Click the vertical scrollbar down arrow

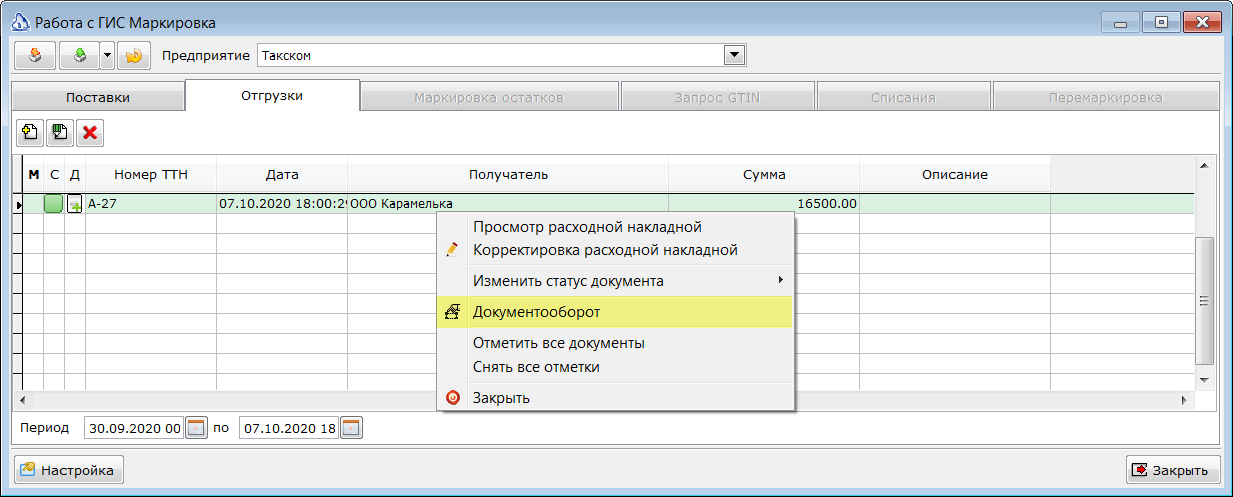pyautogui.click(x=1203, y=381)
